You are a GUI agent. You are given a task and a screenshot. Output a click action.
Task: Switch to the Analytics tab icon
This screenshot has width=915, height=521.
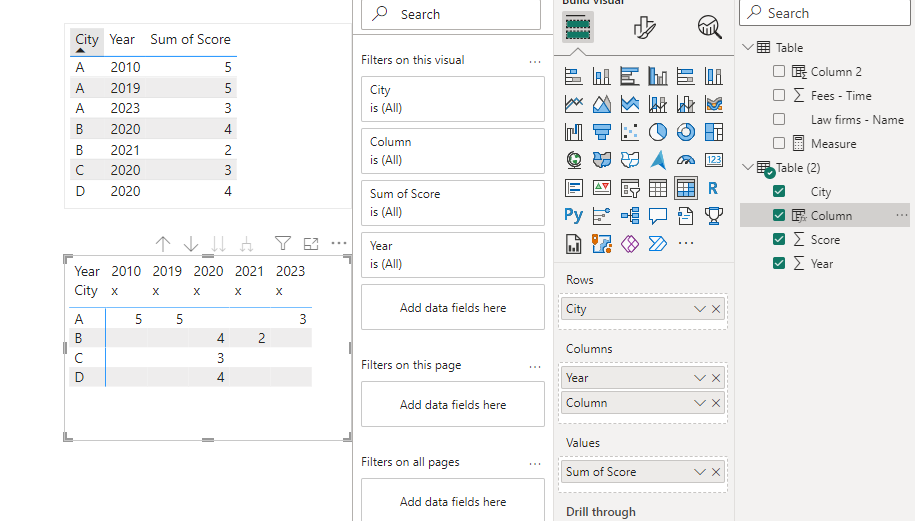710,27
